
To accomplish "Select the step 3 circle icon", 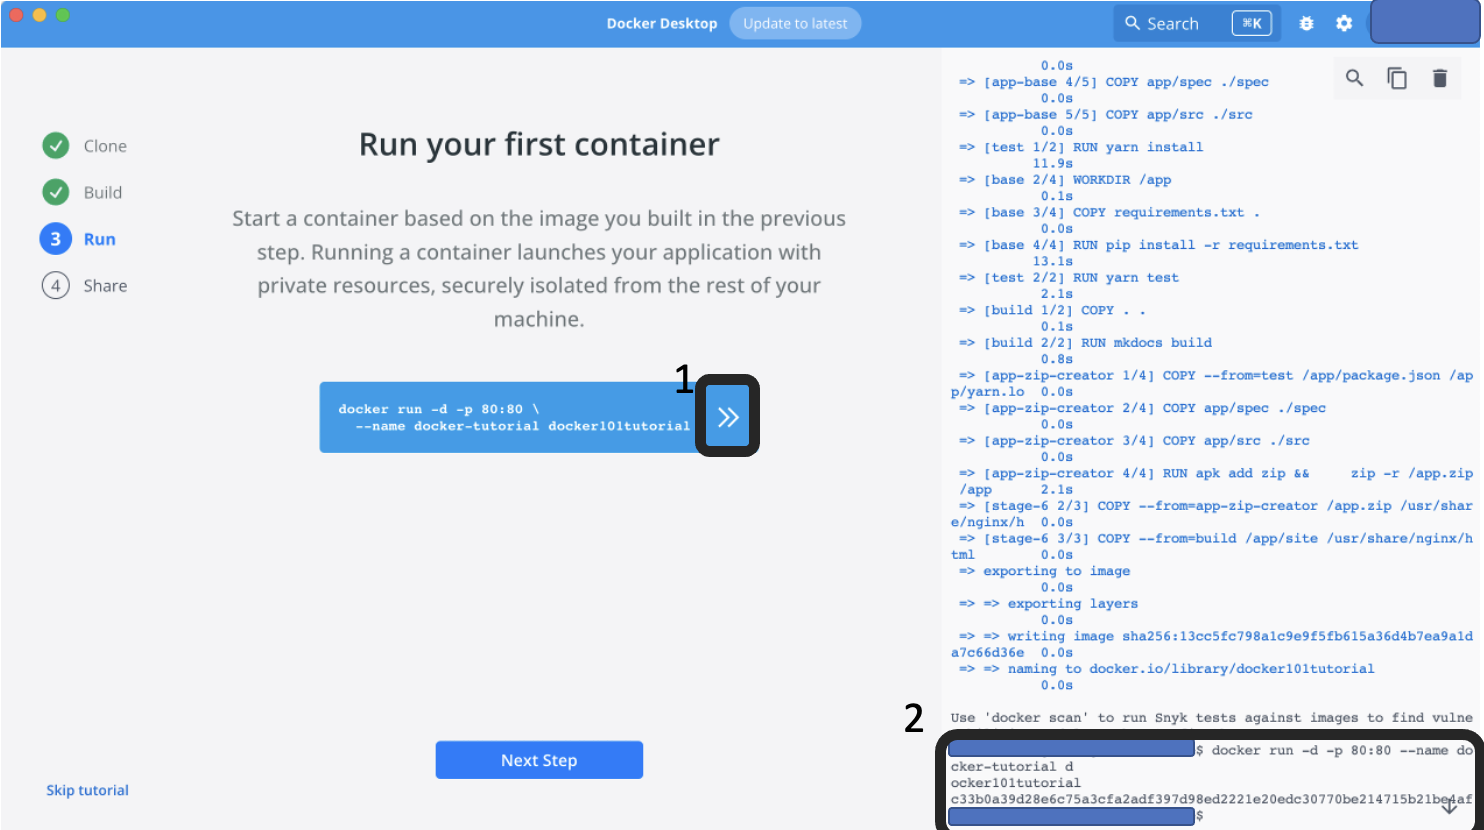I will 56,239.
